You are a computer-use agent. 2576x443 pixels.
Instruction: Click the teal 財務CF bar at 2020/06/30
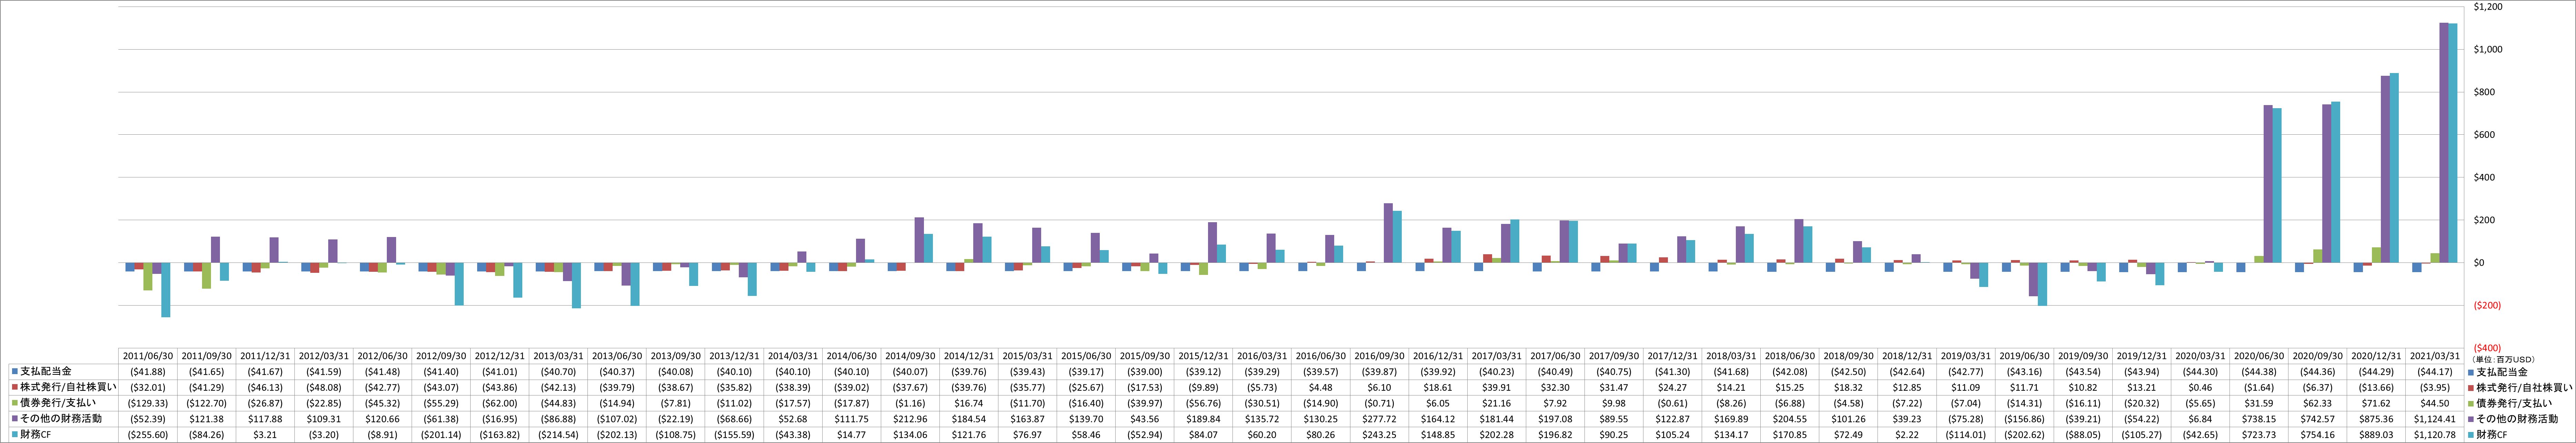(2277, 185)
